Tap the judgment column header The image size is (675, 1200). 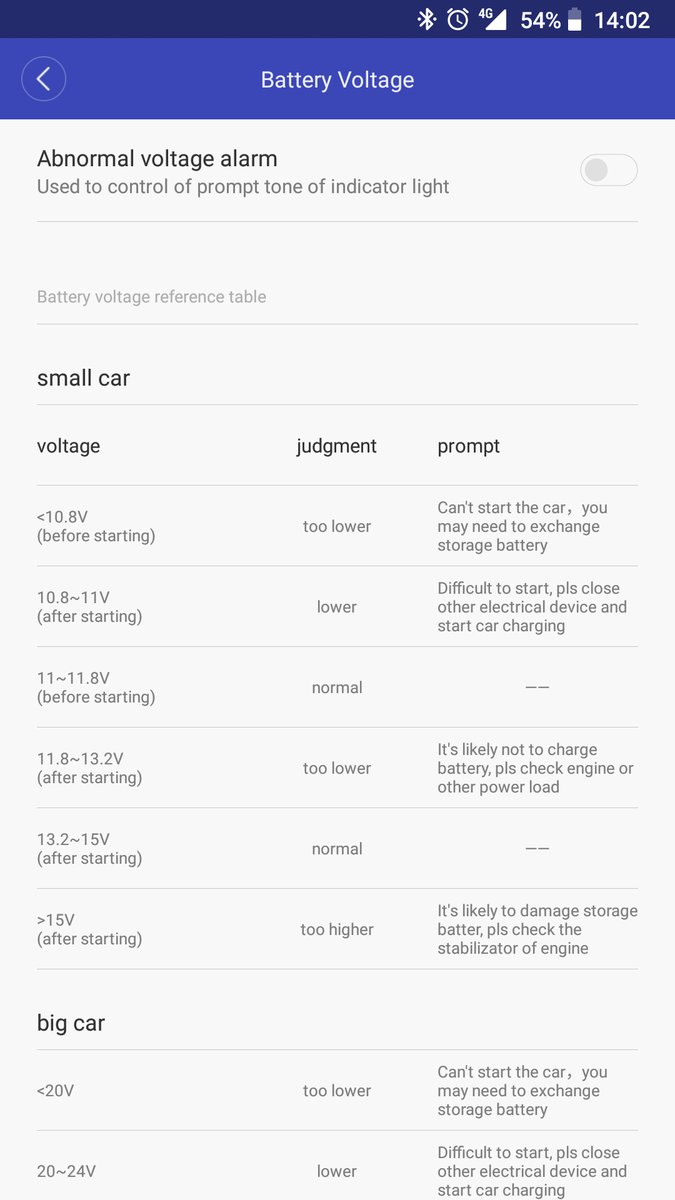(337, 446)
